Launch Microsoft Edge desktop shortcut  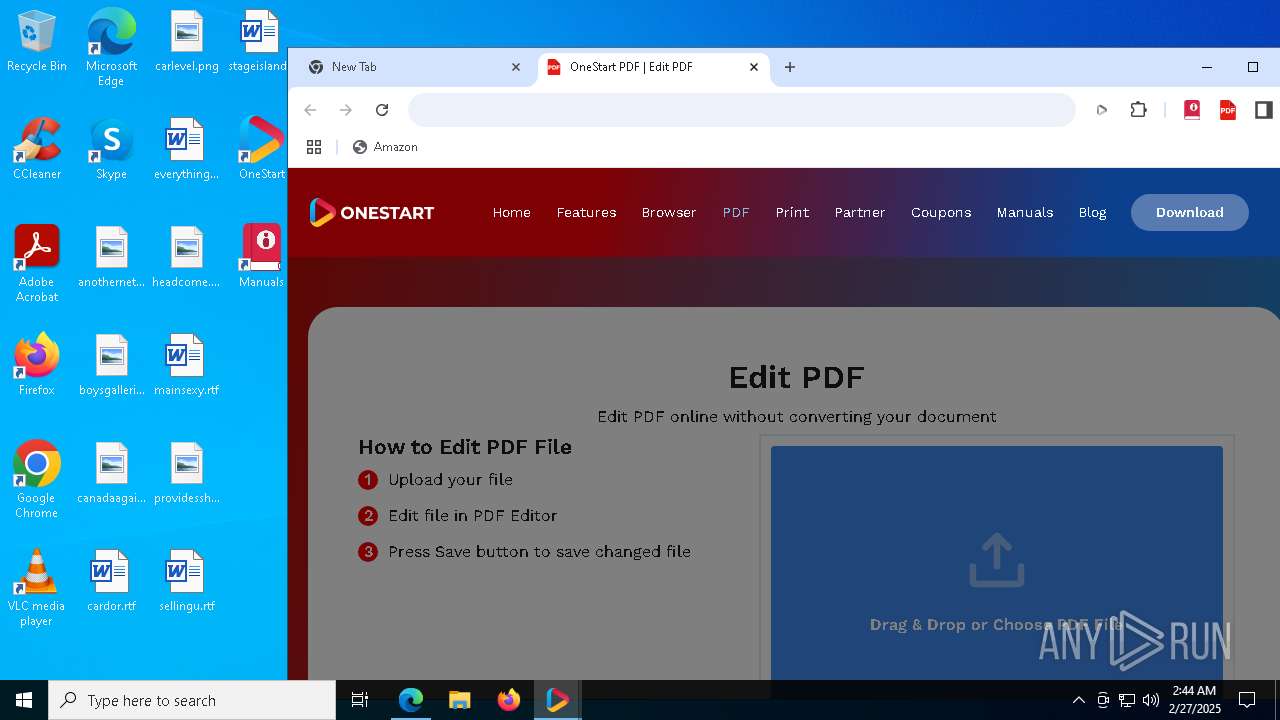[x=111, y=48]
